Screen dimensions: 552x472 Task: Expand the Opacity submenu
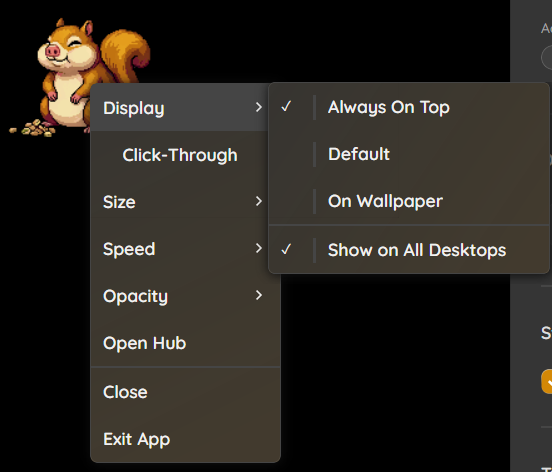coord(186,296)
